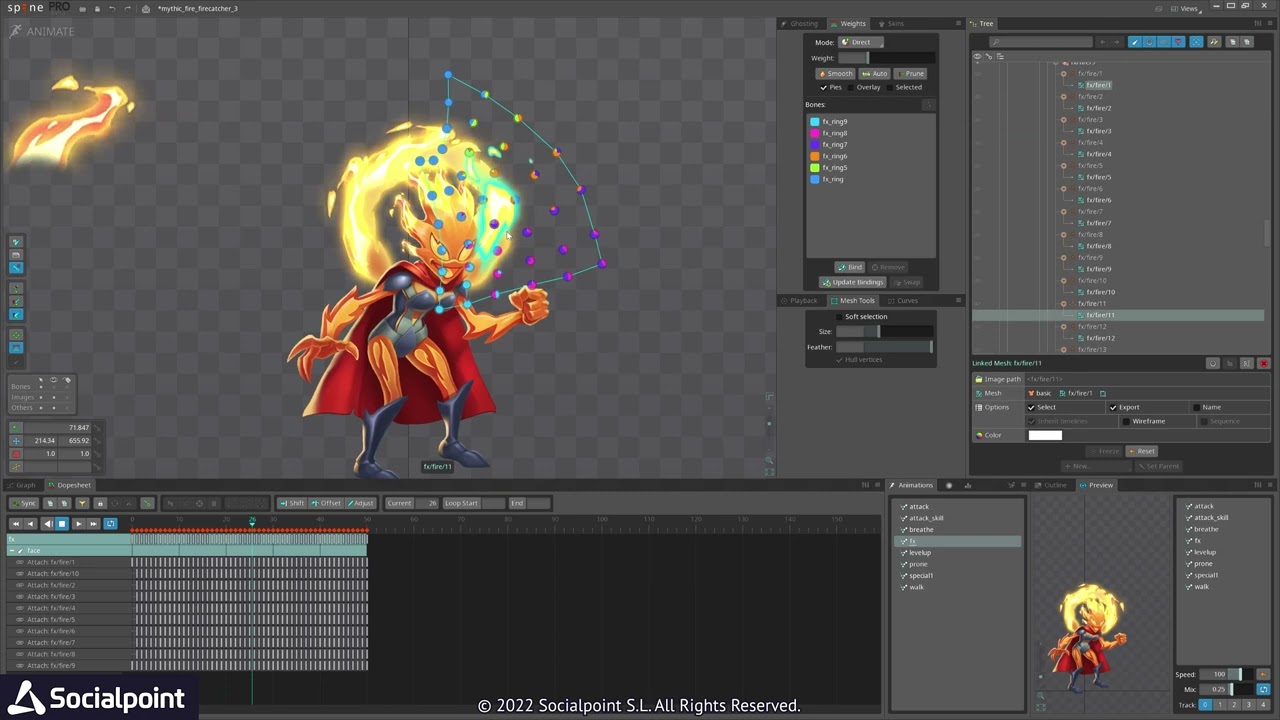Enable the Soft selection checkbox
The height and width of the screenshot is (720, 1280).
[839, 316]
